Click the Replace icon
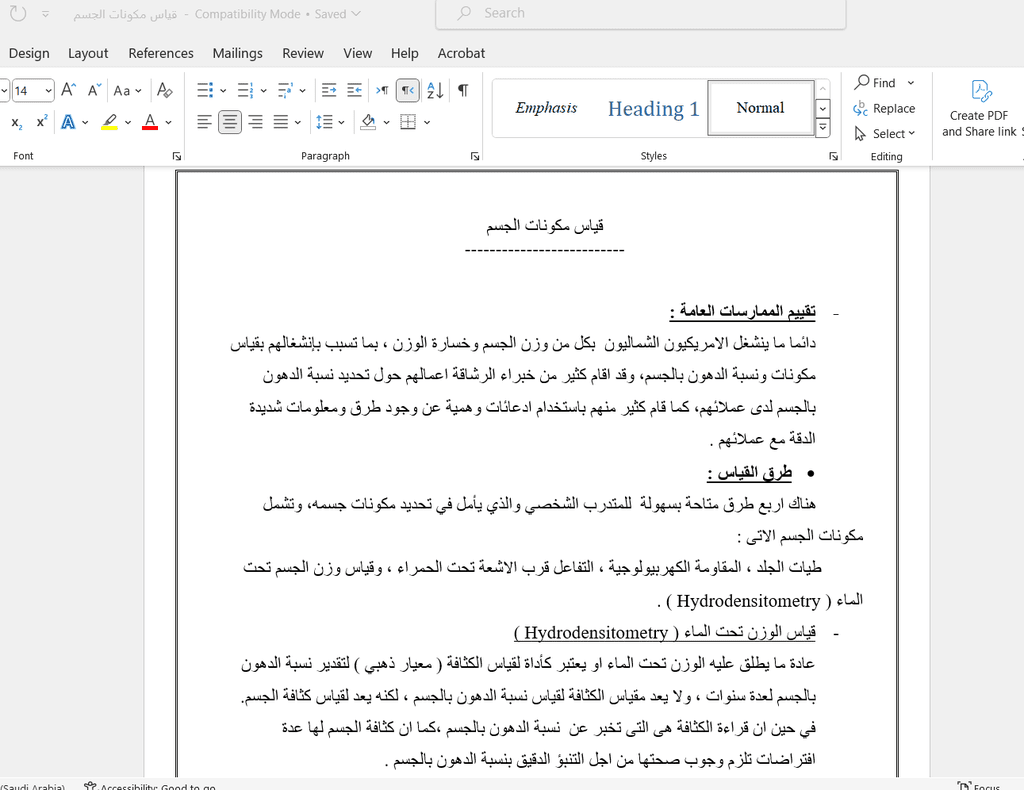This screenshot has height=790, width=1024. point(861,108)
